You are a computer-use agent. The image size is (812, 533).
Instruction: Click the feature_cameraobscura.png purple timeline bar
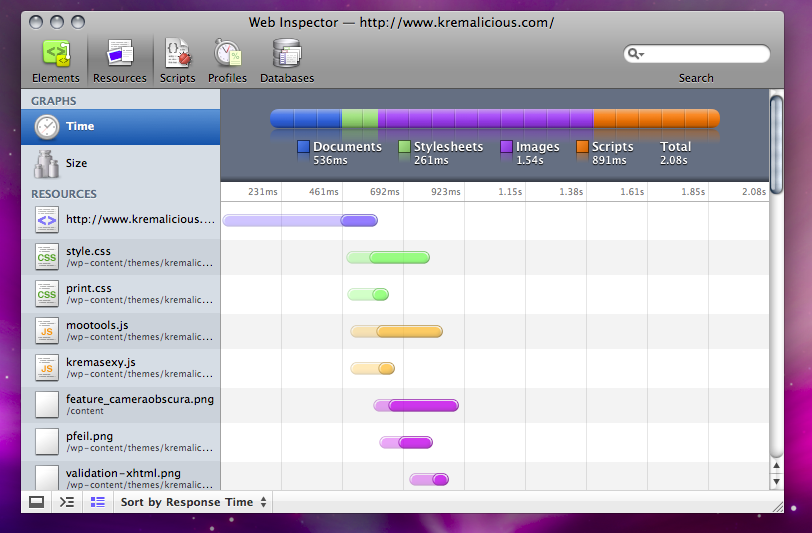(x=416, y=406)
